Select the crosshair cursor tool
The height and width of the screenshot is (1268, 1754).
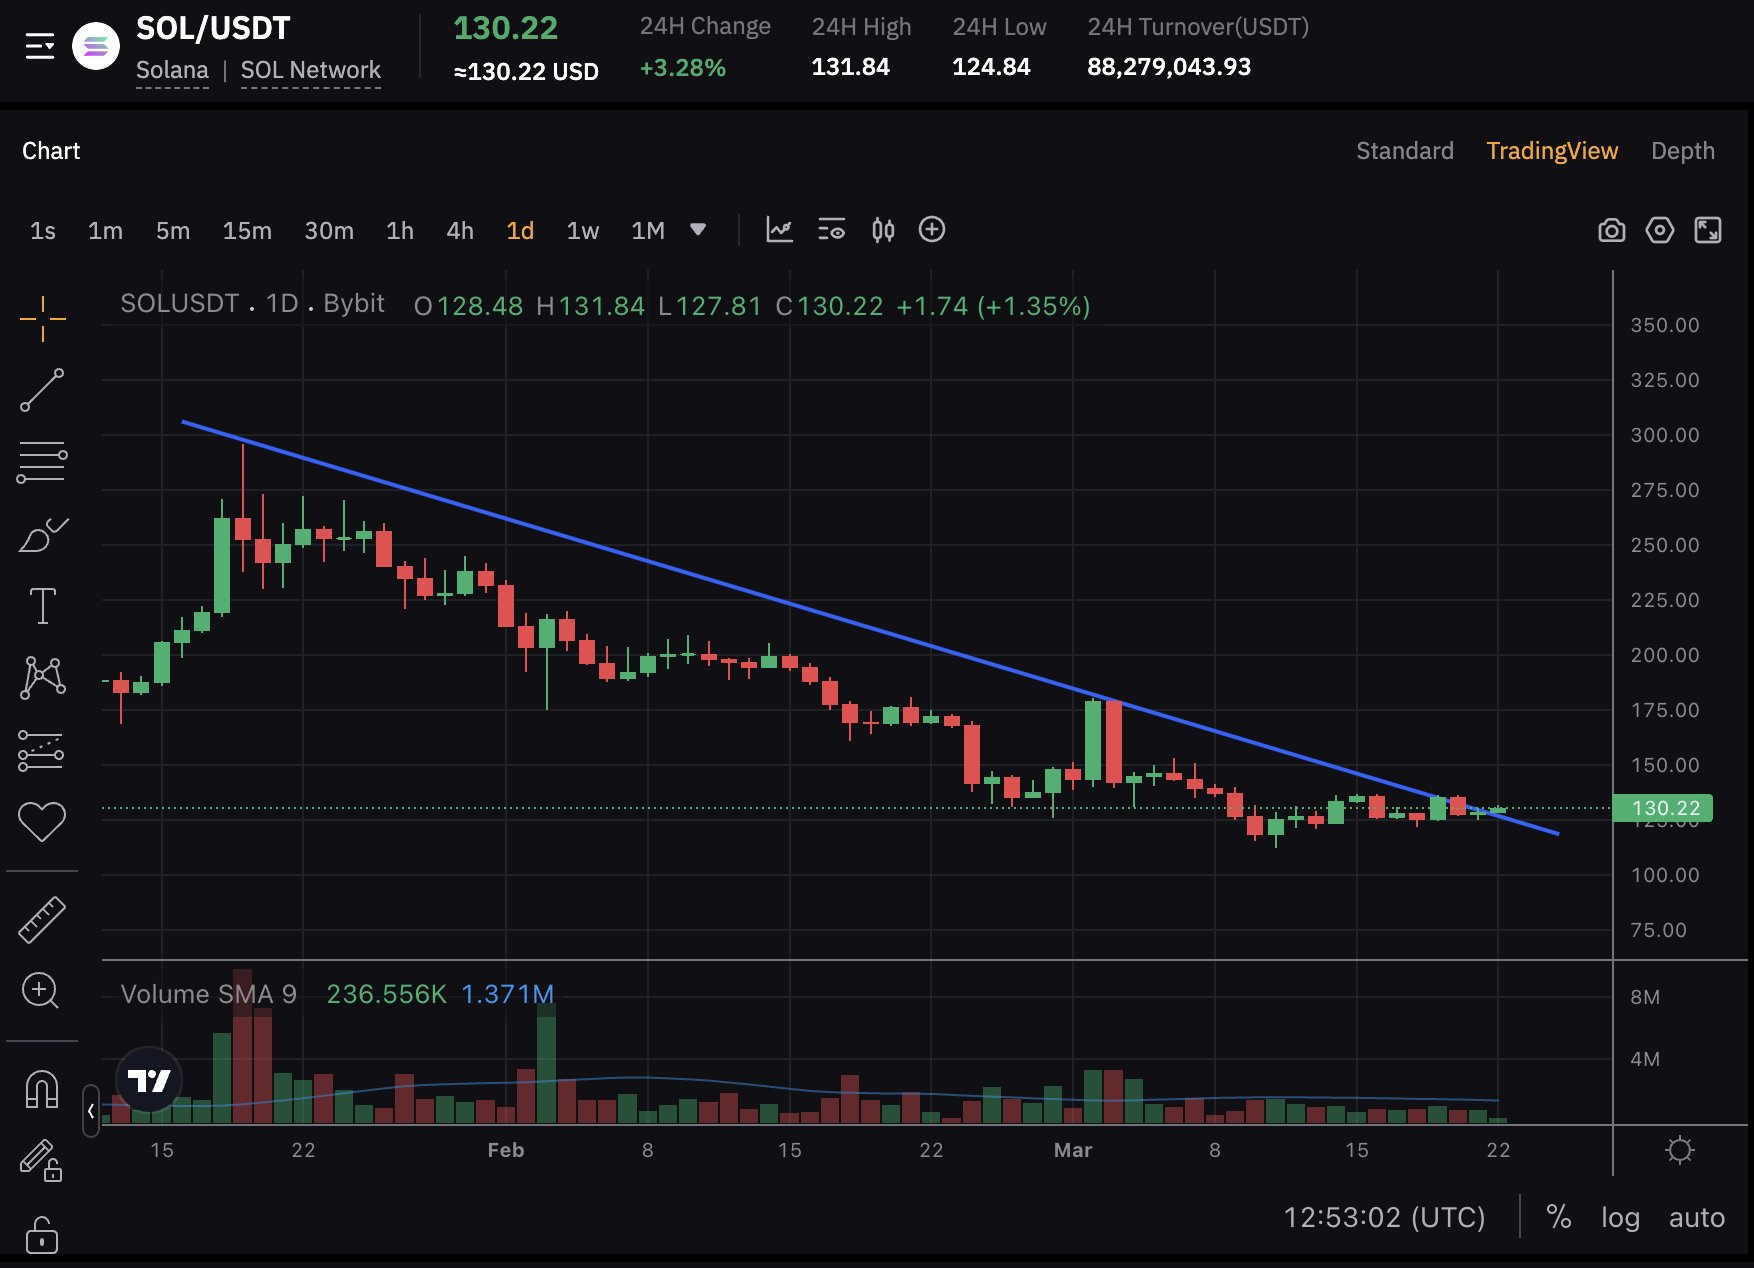click(42, 319)
